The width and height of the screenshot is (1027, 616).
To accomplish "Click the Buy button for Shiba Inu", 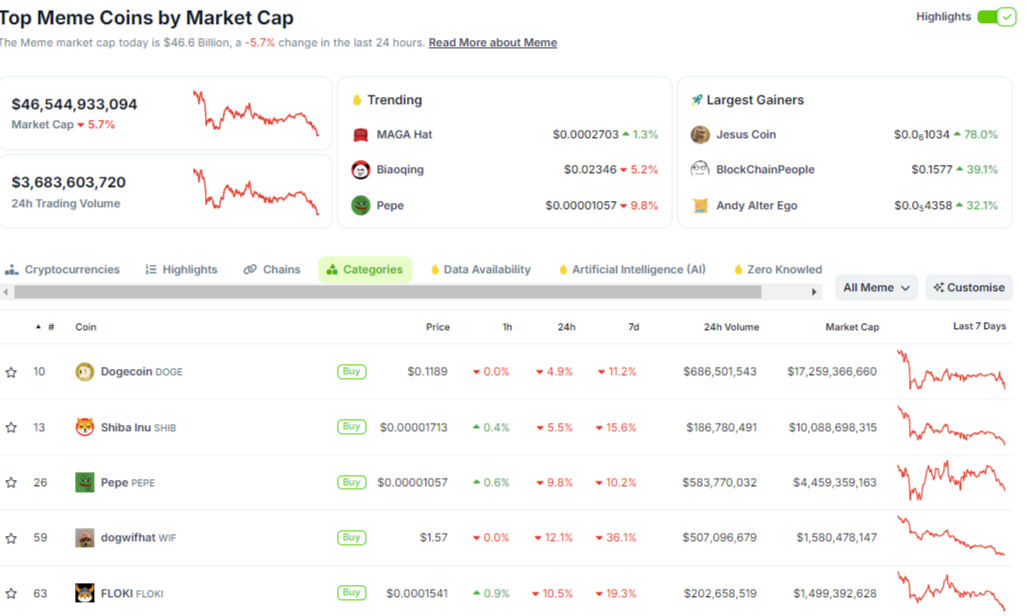I will tap(352, 427).
